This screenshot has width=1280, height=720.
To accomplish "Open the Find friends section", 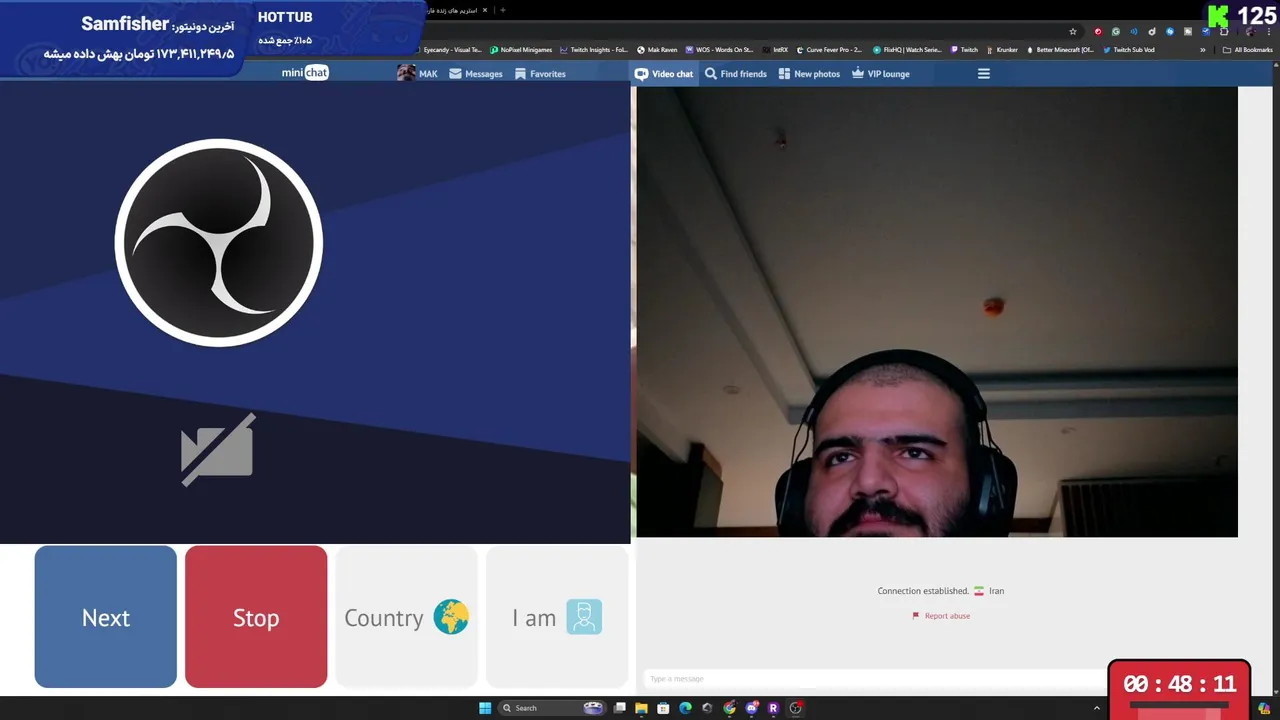I will click(x=736, y=73).
